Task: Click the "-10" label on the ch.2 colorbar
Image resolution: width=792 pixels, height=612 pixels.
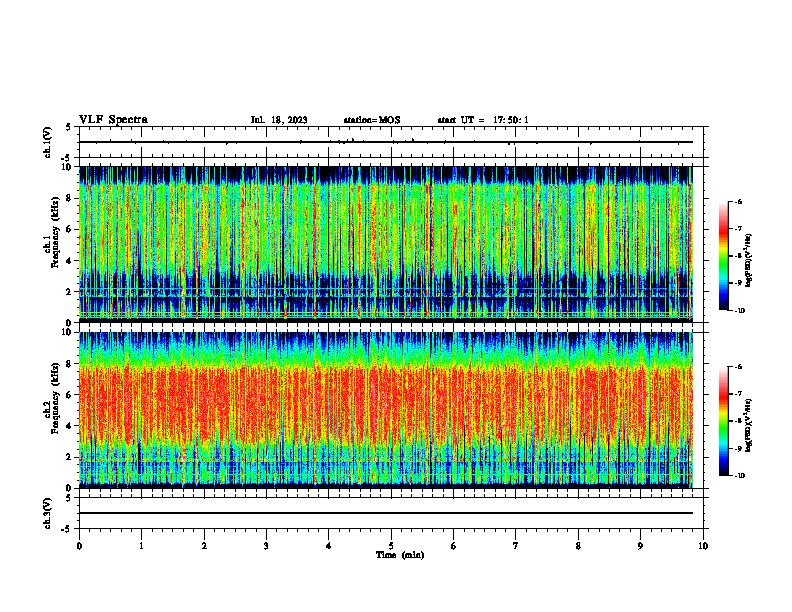Action: (x=740, y=476)
